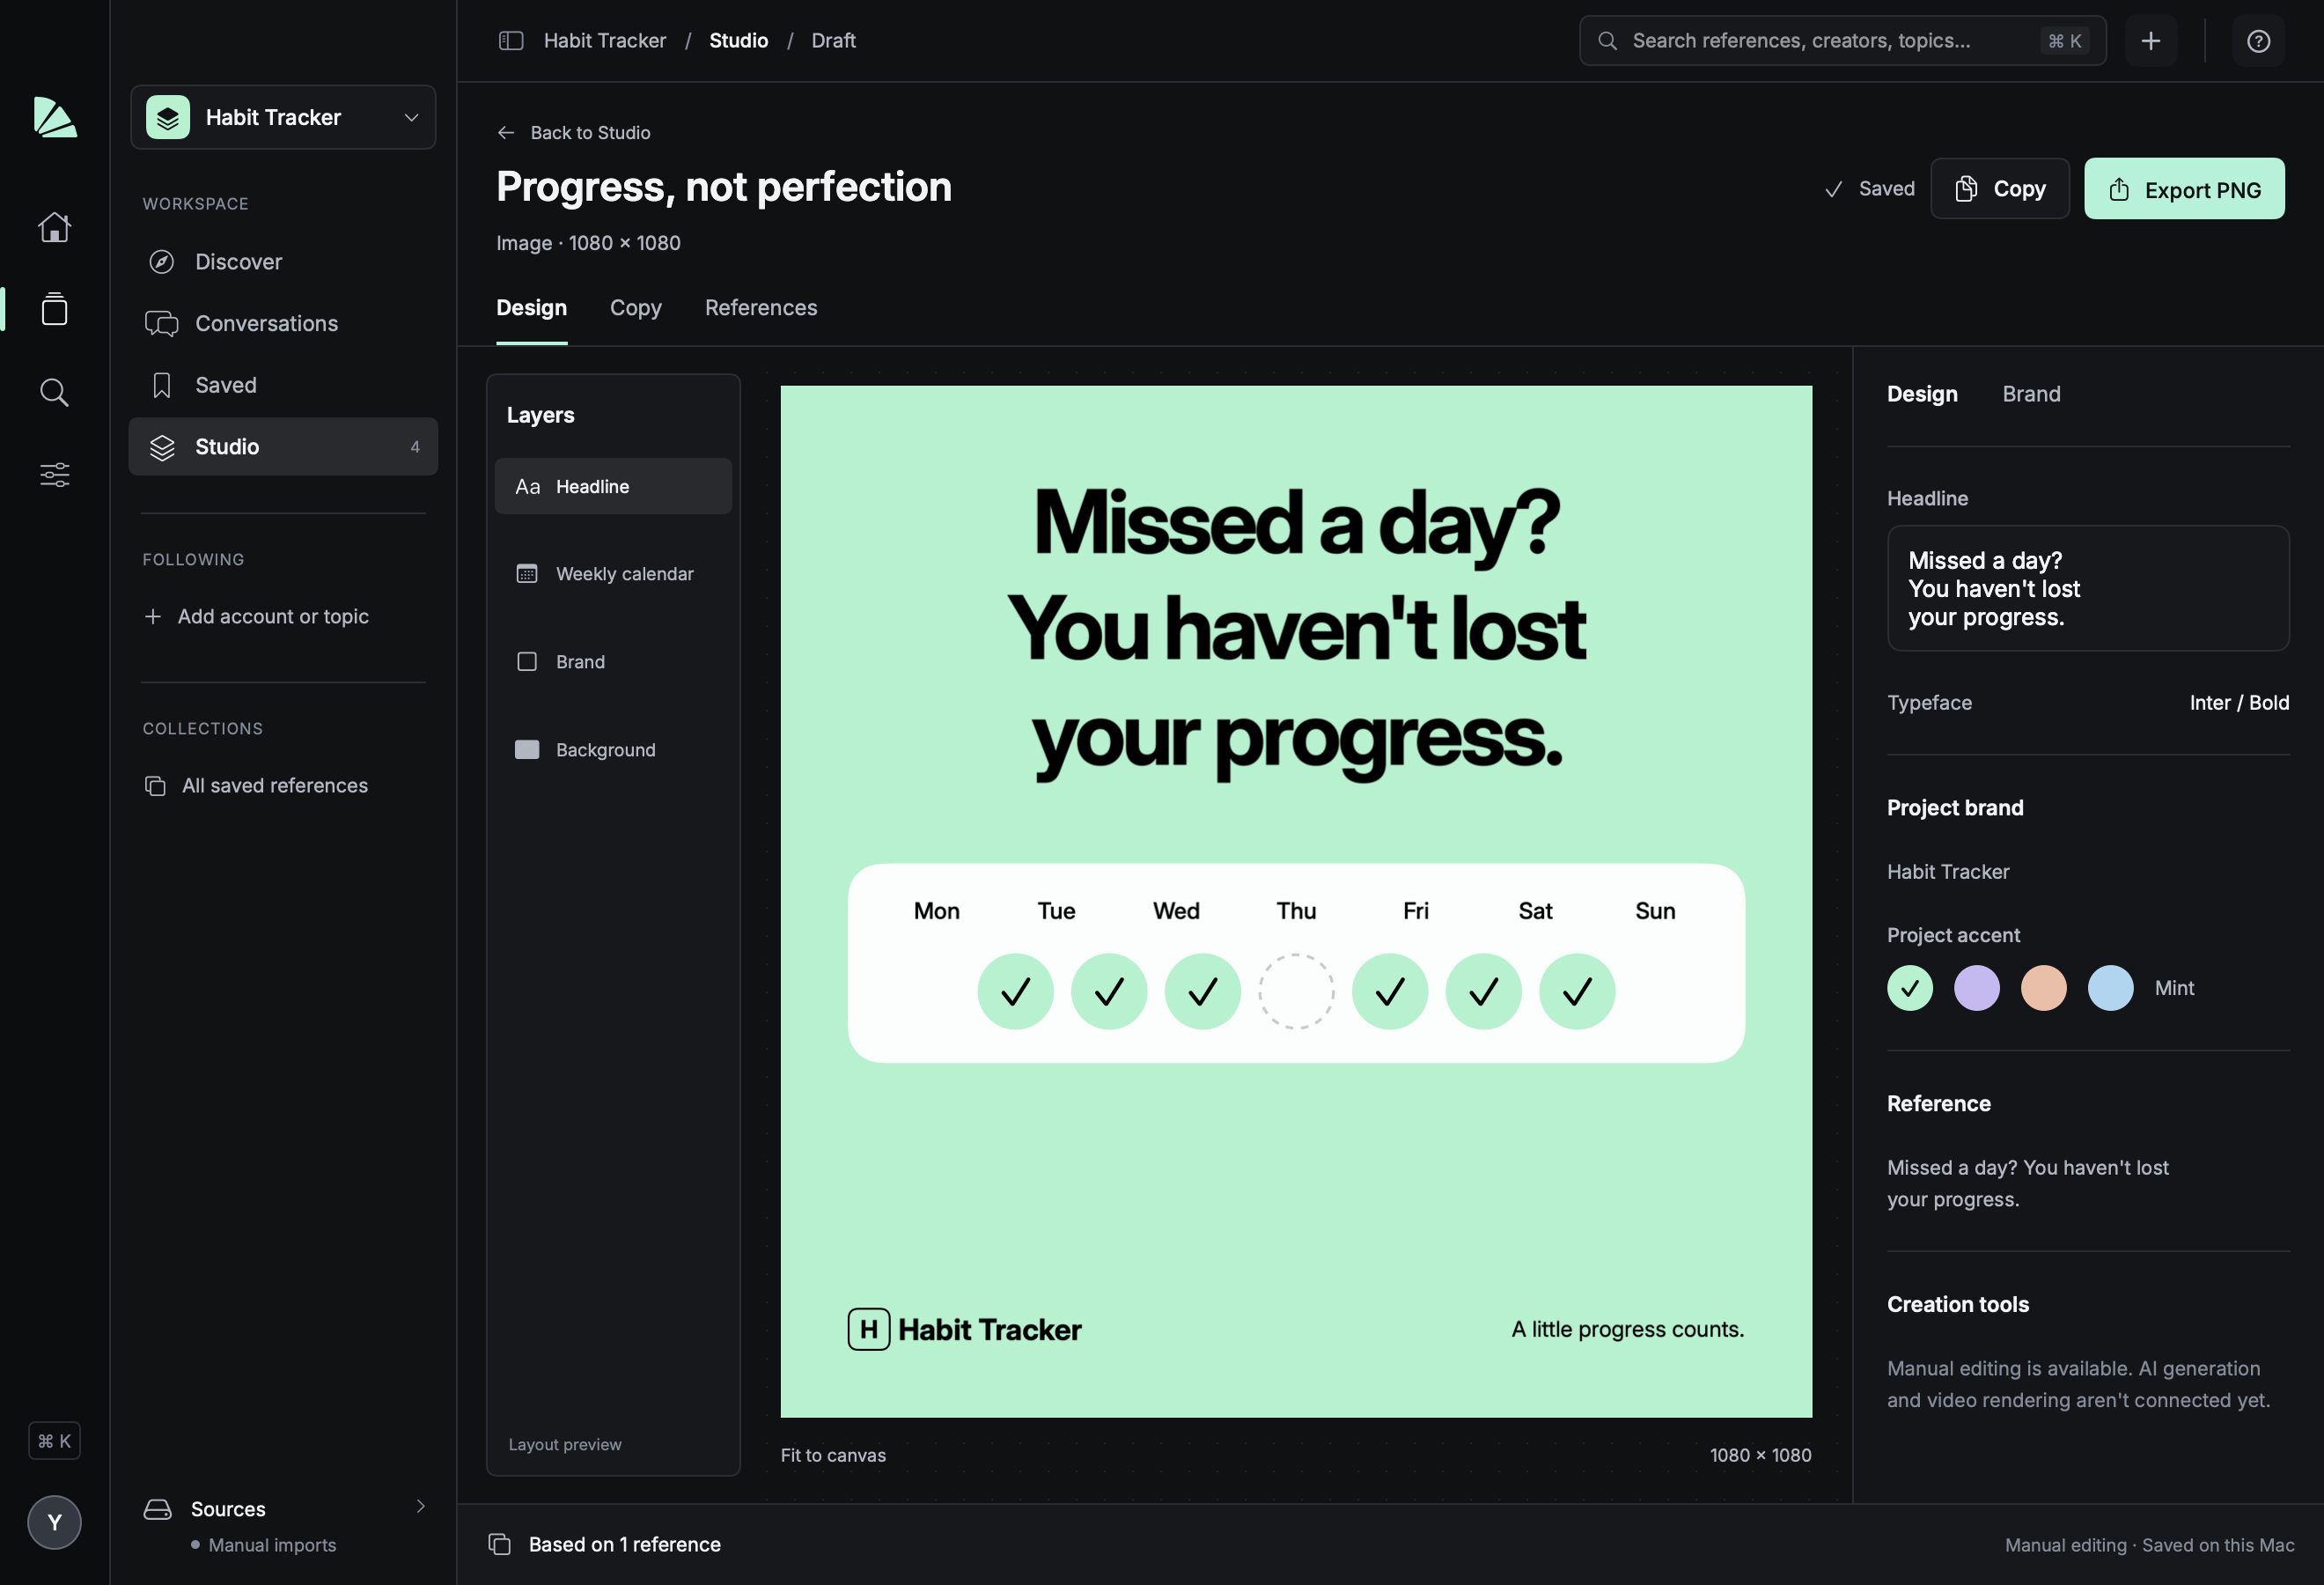The width and height of the screenshot is (2324, 1585).
Task: Click the plus button in the top bar
Action: click(x=2151, y=41)
